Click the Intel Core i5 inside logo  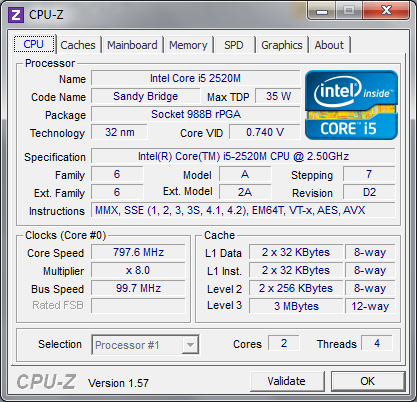[x=351, y=105]
